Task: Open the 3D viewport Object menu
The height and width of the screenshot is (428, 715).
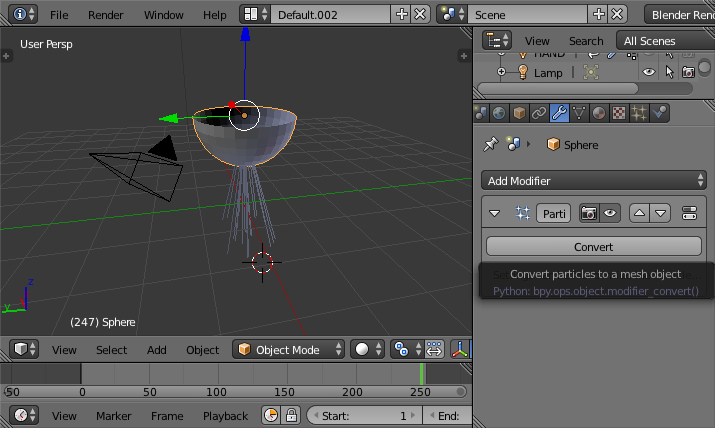Action: click(x=202, y=350)
